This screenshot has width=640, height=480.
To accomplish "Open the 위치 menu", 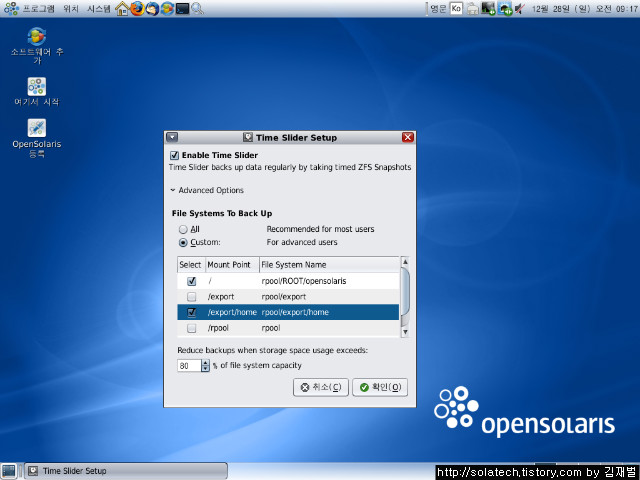I will coord(71,9).
